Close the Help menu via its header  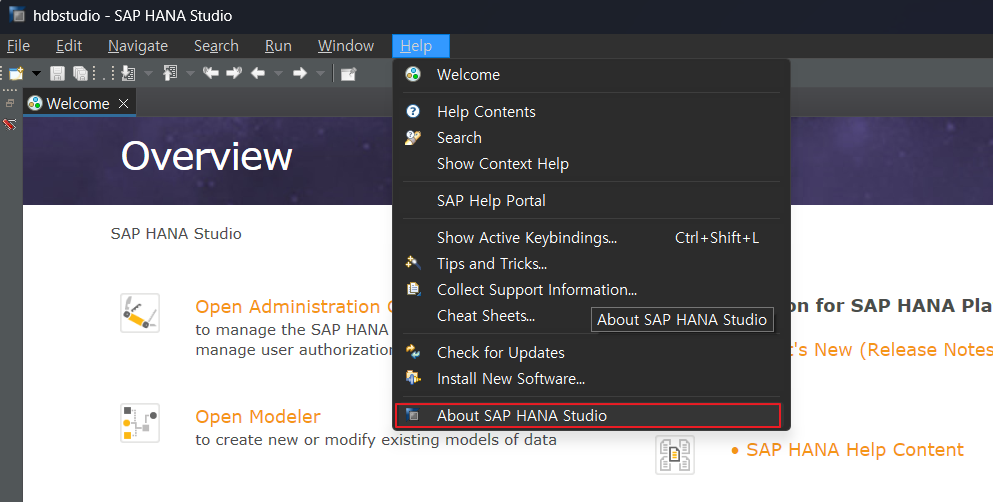pyautogui.click(x=421, y=46)
